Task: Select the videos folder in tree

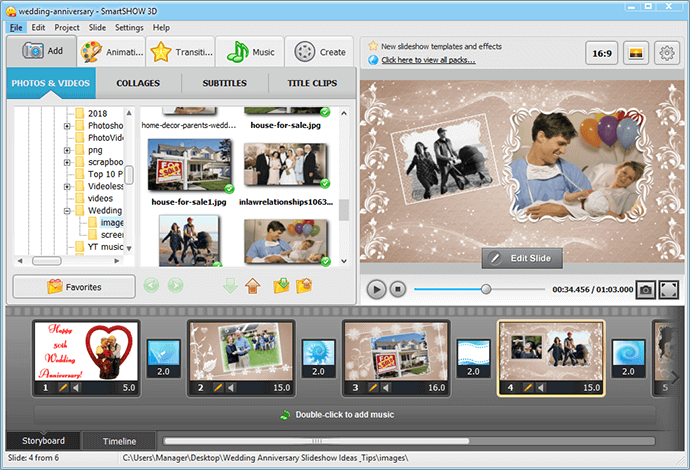Action: point(100,198)
